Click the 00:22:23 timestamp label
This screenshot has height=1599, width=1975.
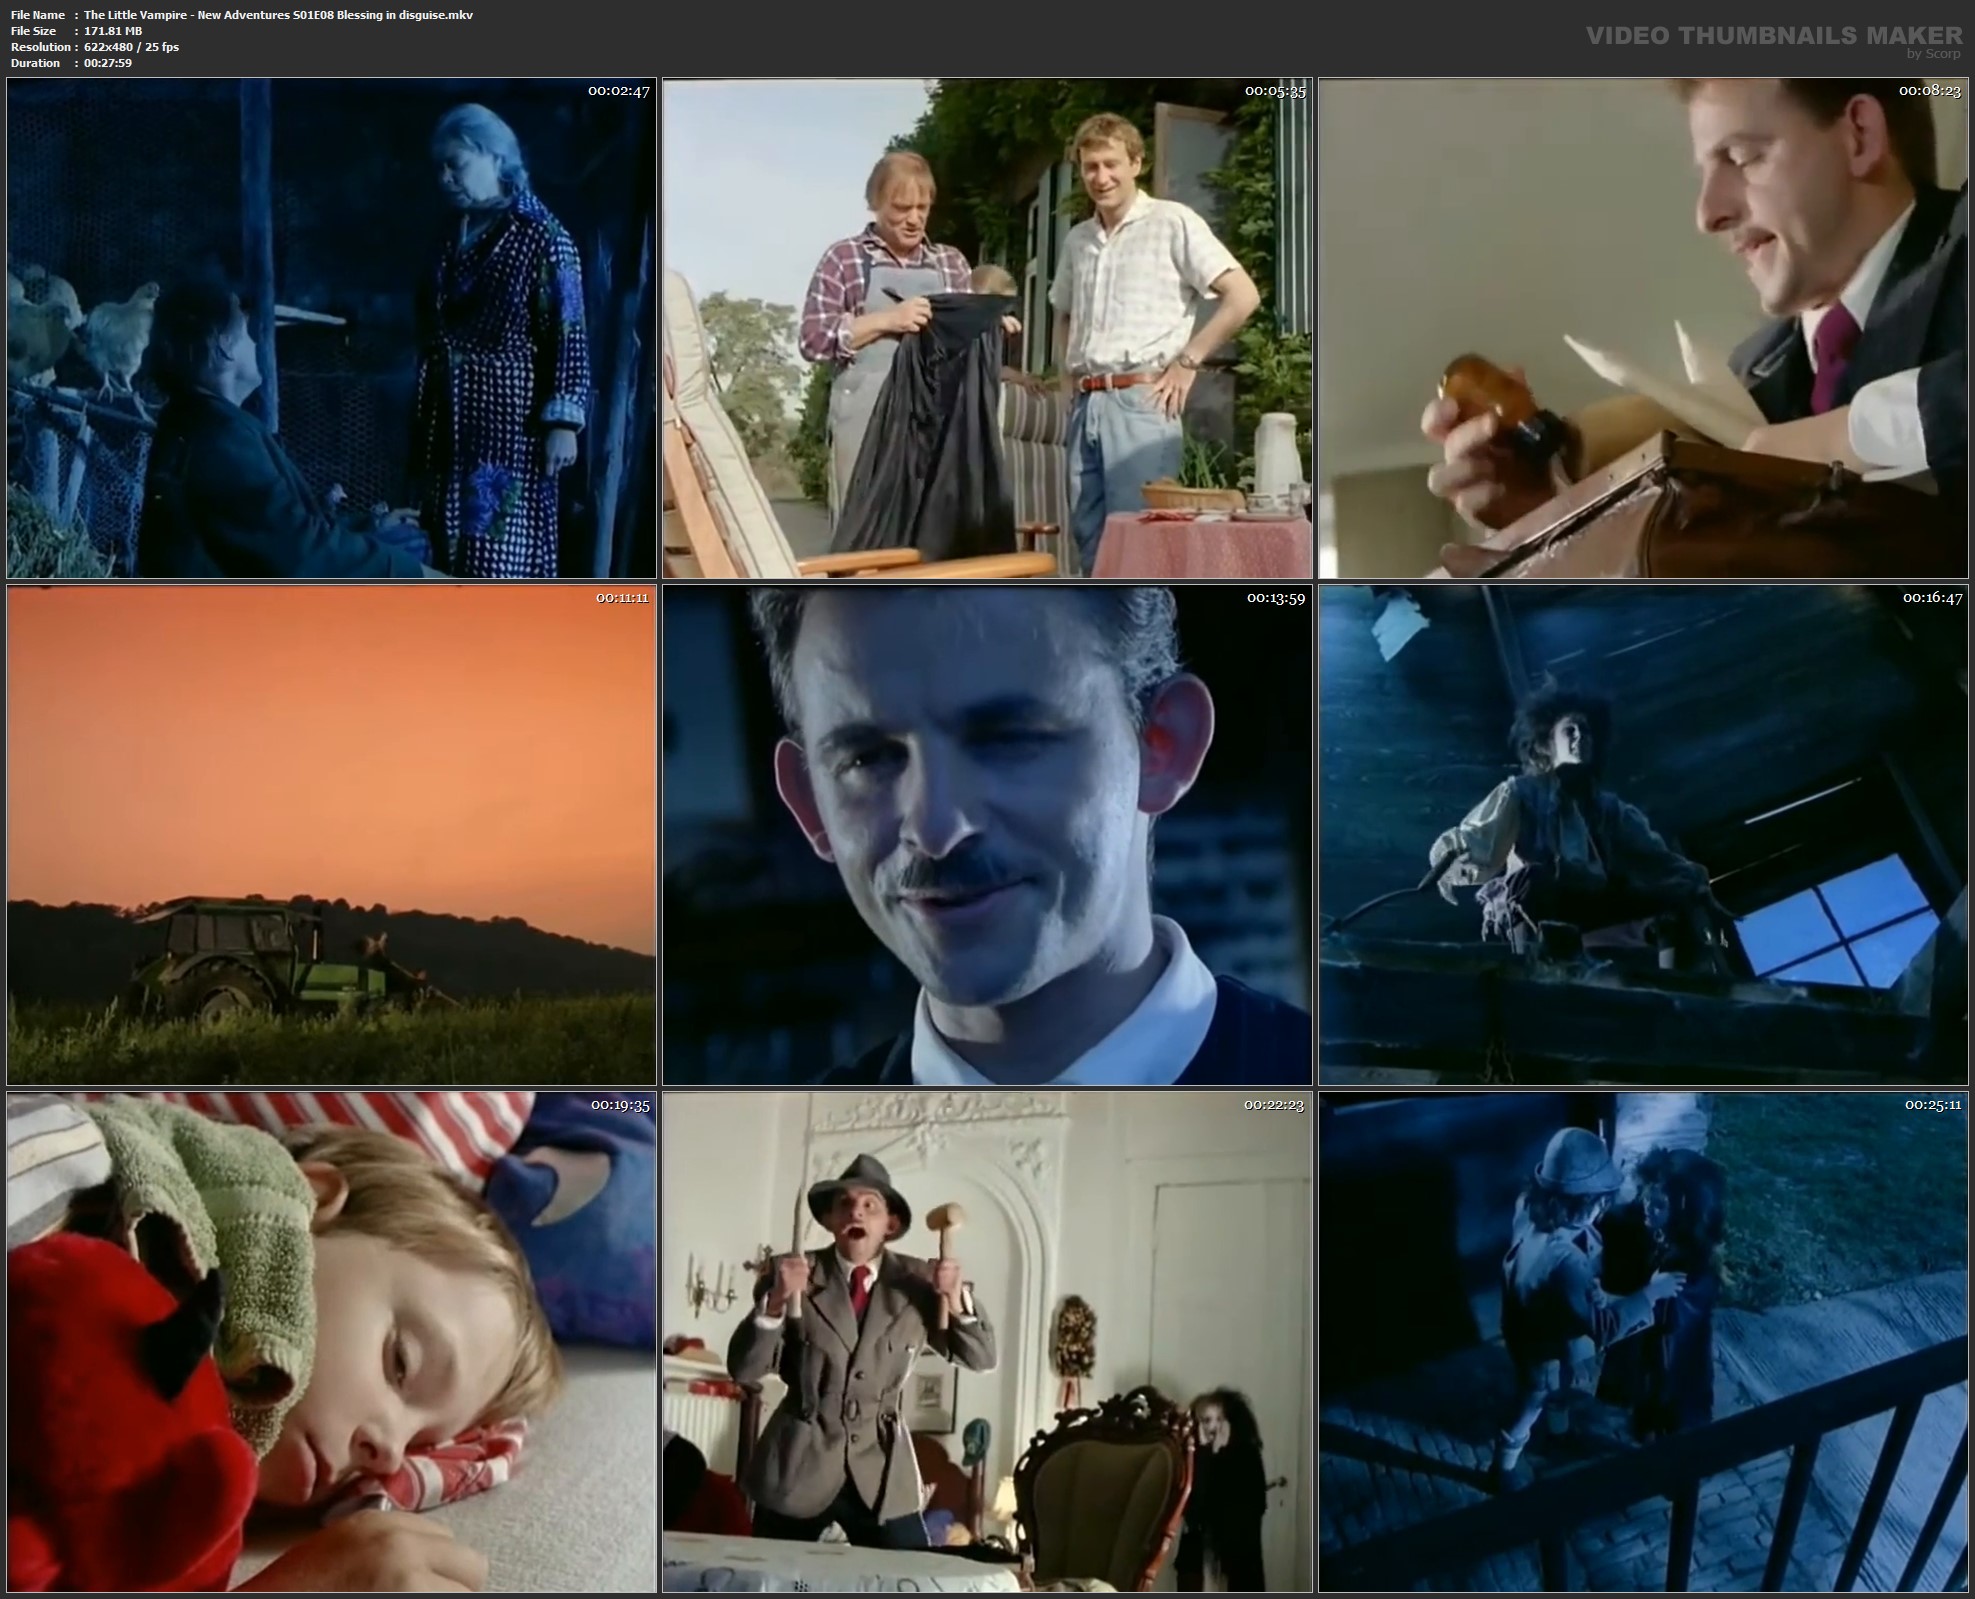1274,1105
